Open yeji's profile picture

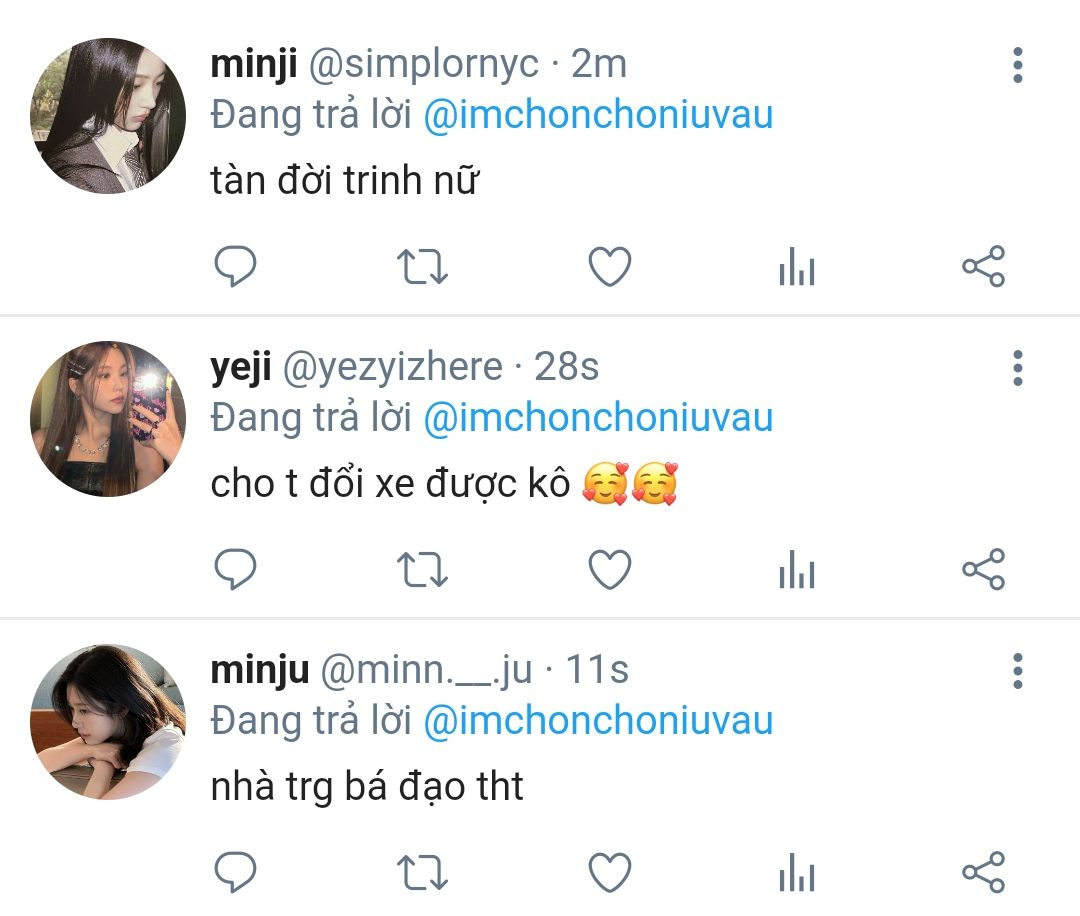pyautogui.click(x=108, y=419)
